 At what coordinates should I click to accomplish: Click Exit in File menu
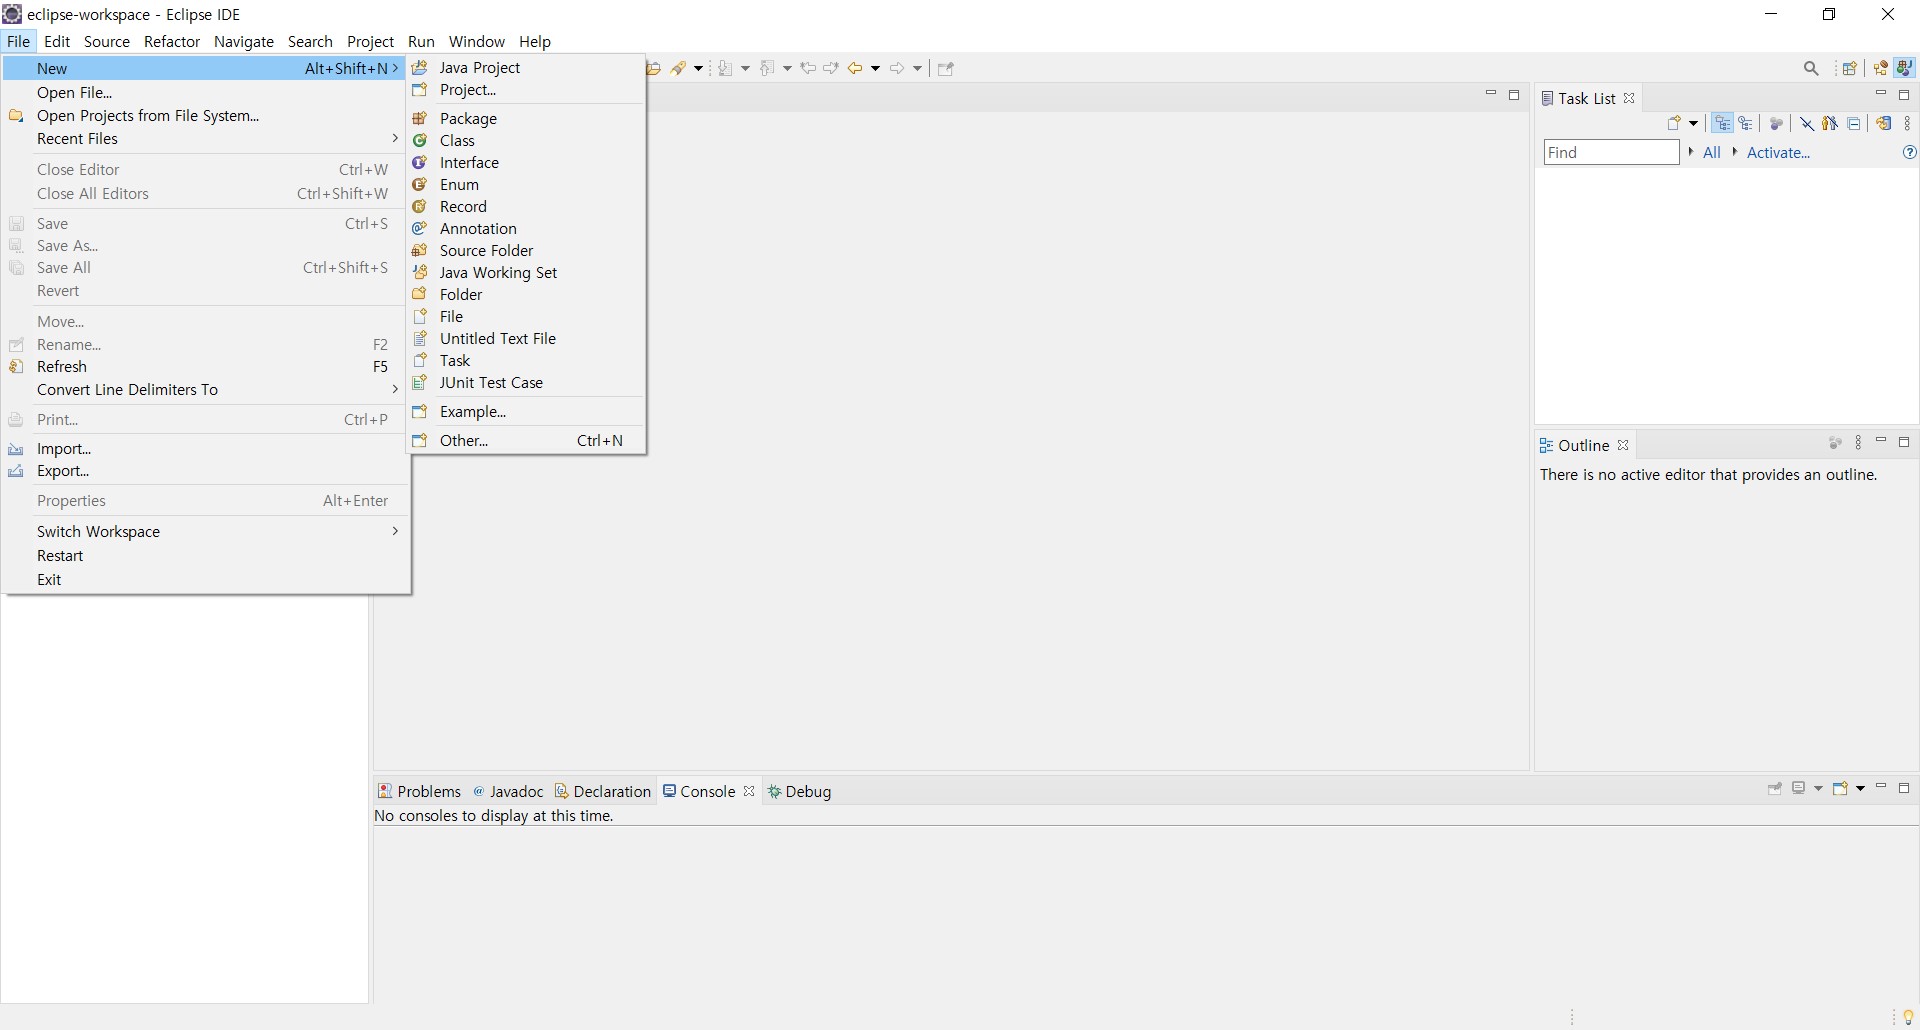pyautogui.click(x=207, y=580)
